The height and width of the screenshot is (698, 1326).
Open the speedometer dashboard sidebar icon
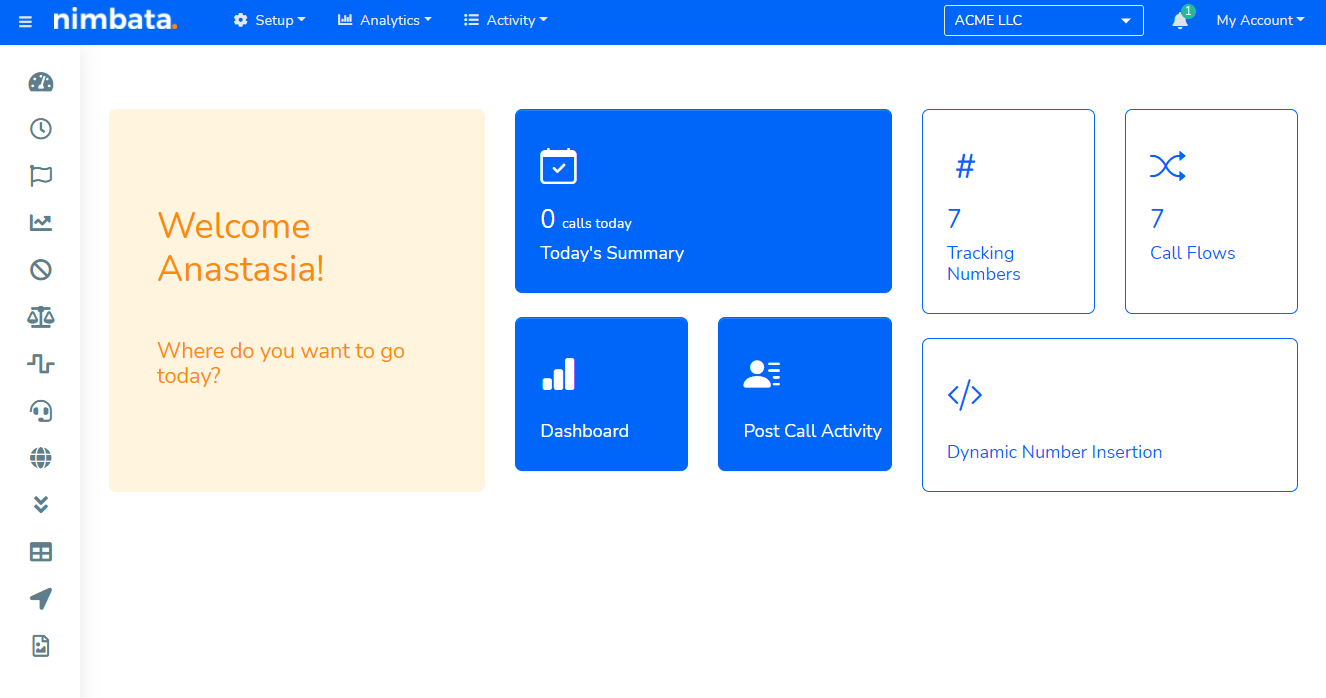coord(41,82)
